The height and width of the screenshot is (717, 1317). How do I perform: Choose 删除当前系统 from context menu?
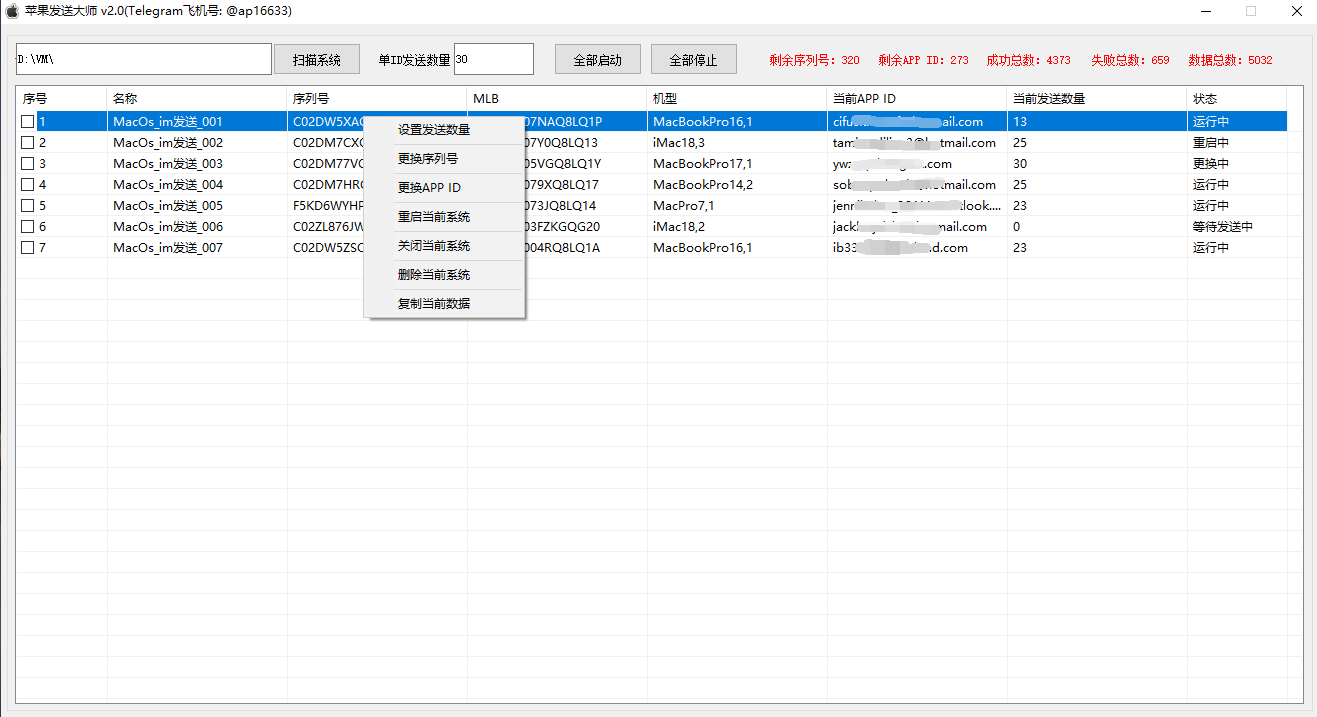tap(445, 275)
